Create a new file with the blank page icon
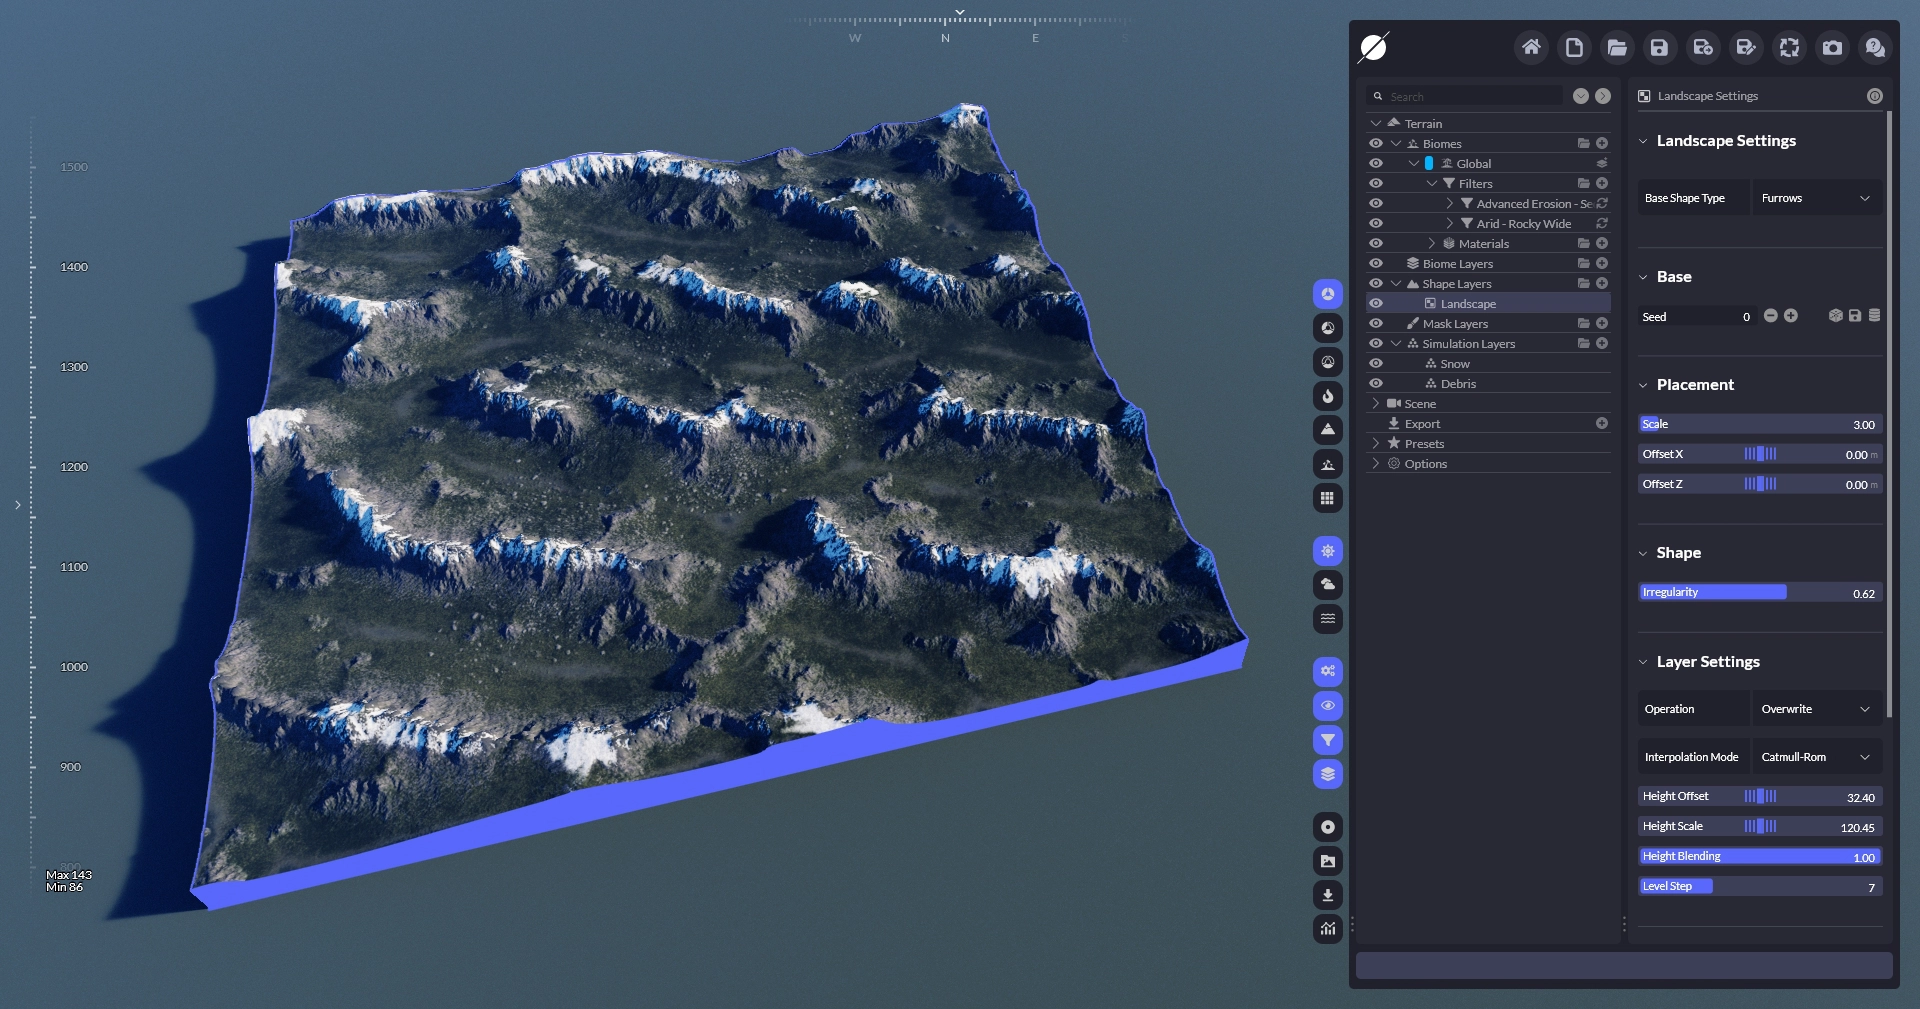1920x1009 pixels. tap(1574, 47)
